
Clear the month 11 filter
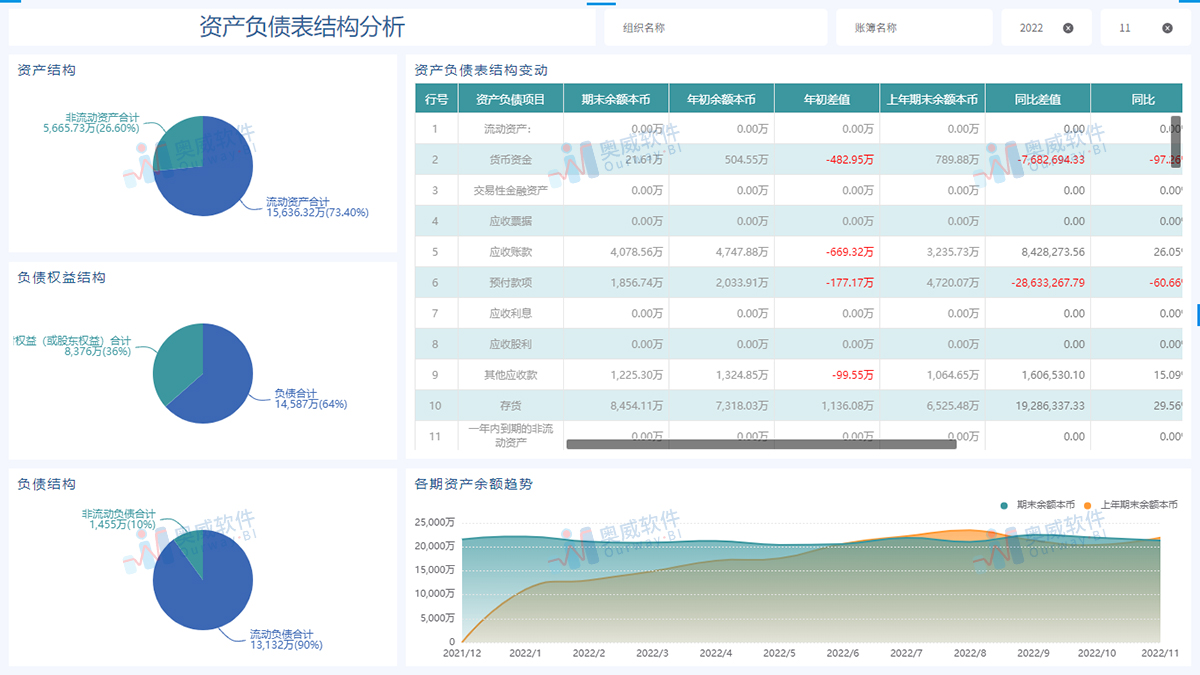[x=1167, y=28]
